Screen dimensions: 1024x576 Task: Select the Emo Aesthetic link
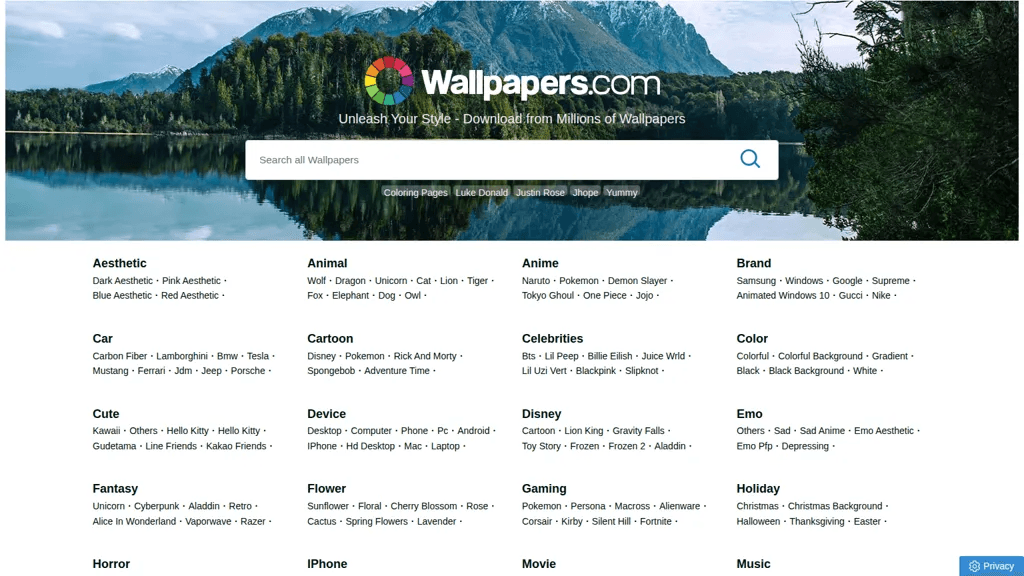coord(884,431)
